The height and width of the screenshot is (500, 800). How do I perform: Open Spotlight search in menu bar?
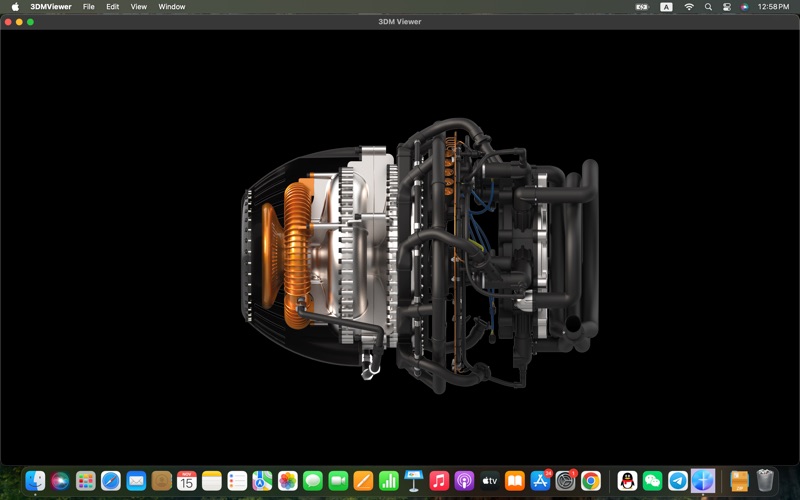708,6
